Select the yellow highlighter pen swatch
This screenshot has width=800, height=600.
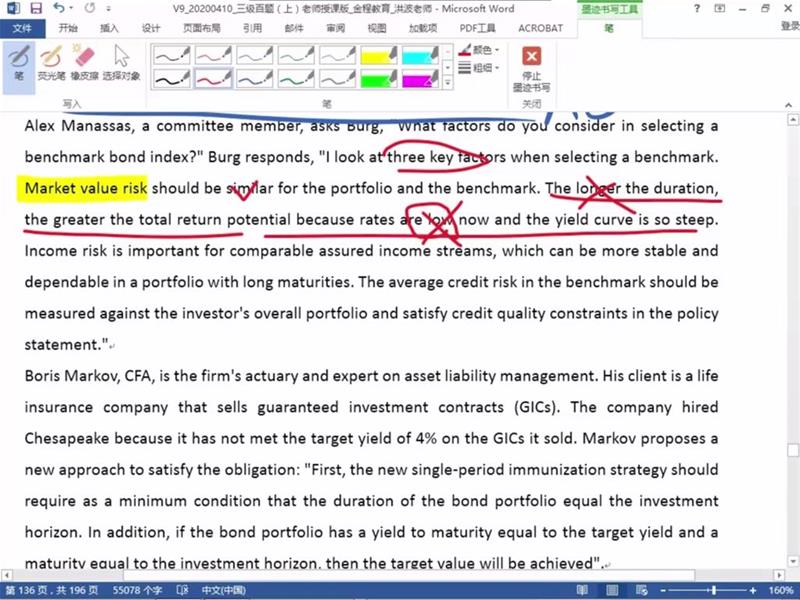click(x=379, y=55)
